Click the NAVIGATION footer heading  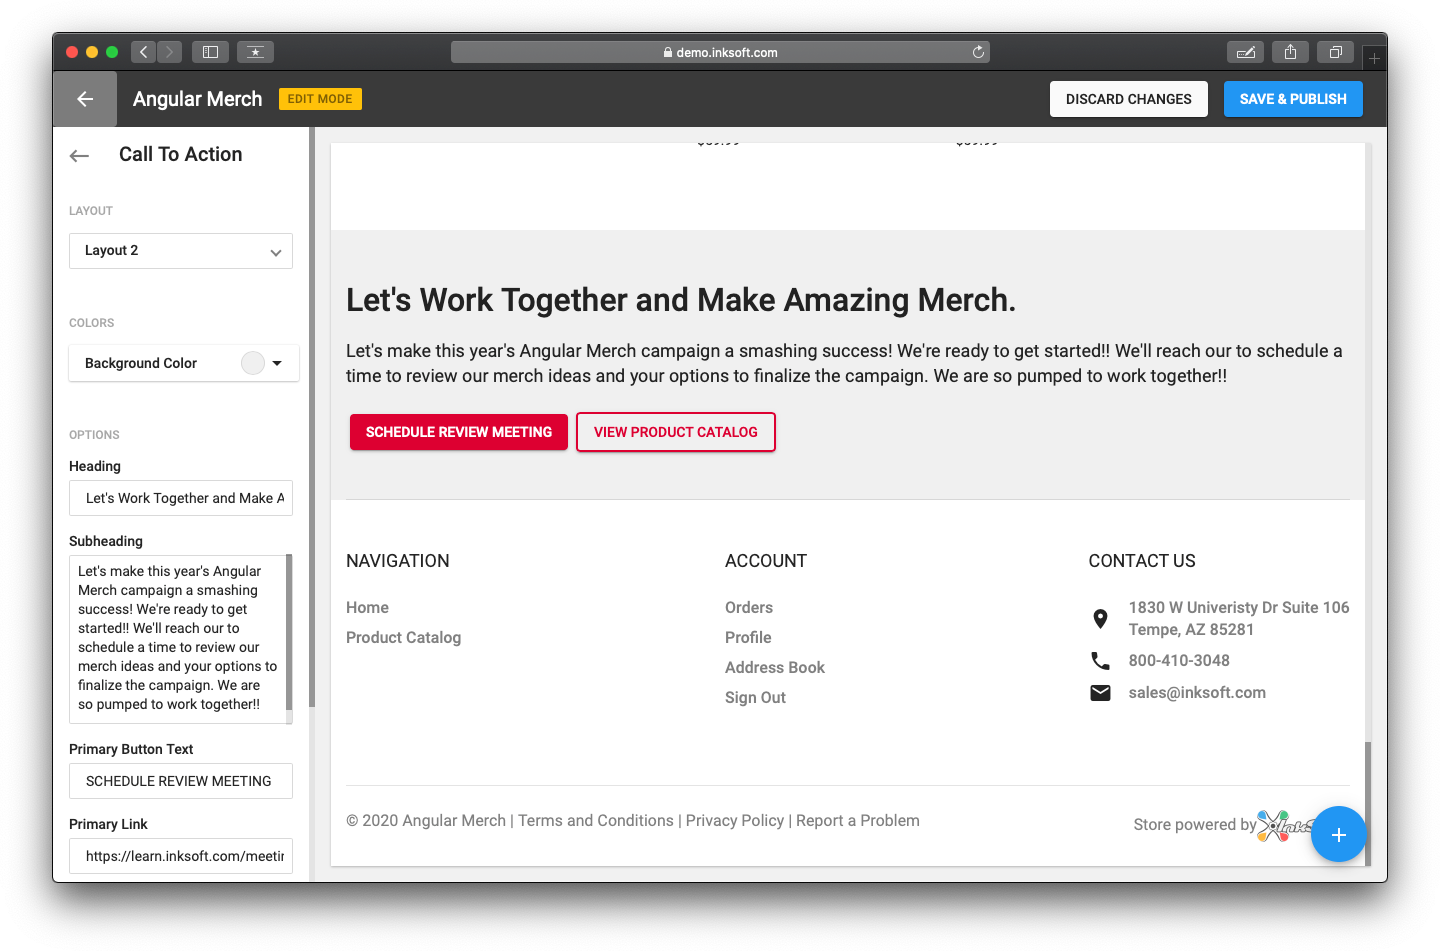point(398,561)
